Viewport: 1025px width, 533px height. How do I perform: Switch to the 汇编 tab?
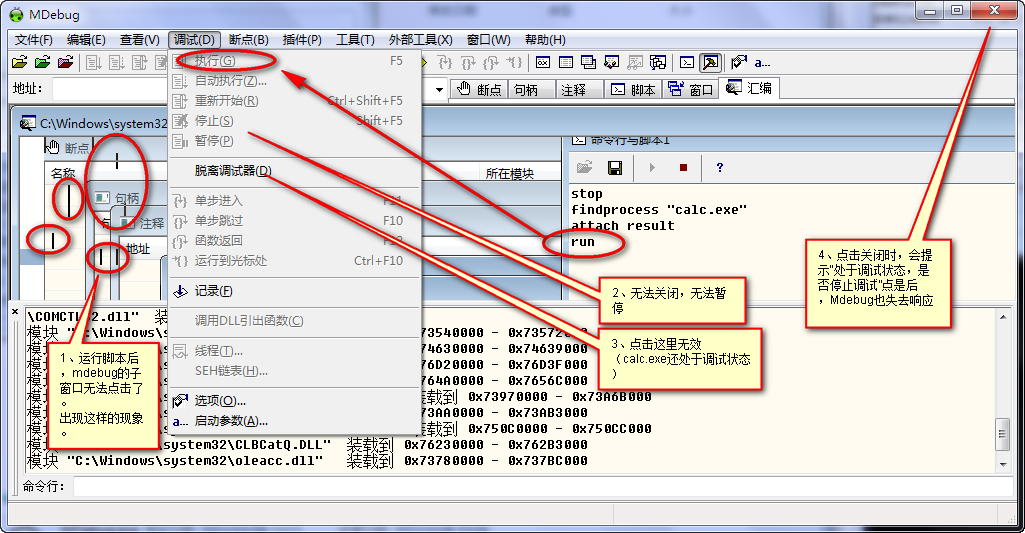(x=749, y=88)
